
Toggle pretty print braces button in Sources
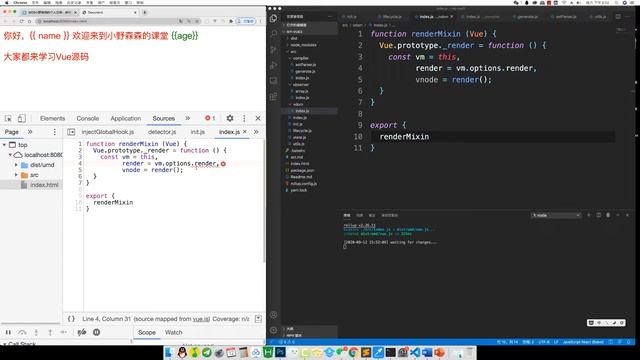pyautogui.click(x=71, y=319)
